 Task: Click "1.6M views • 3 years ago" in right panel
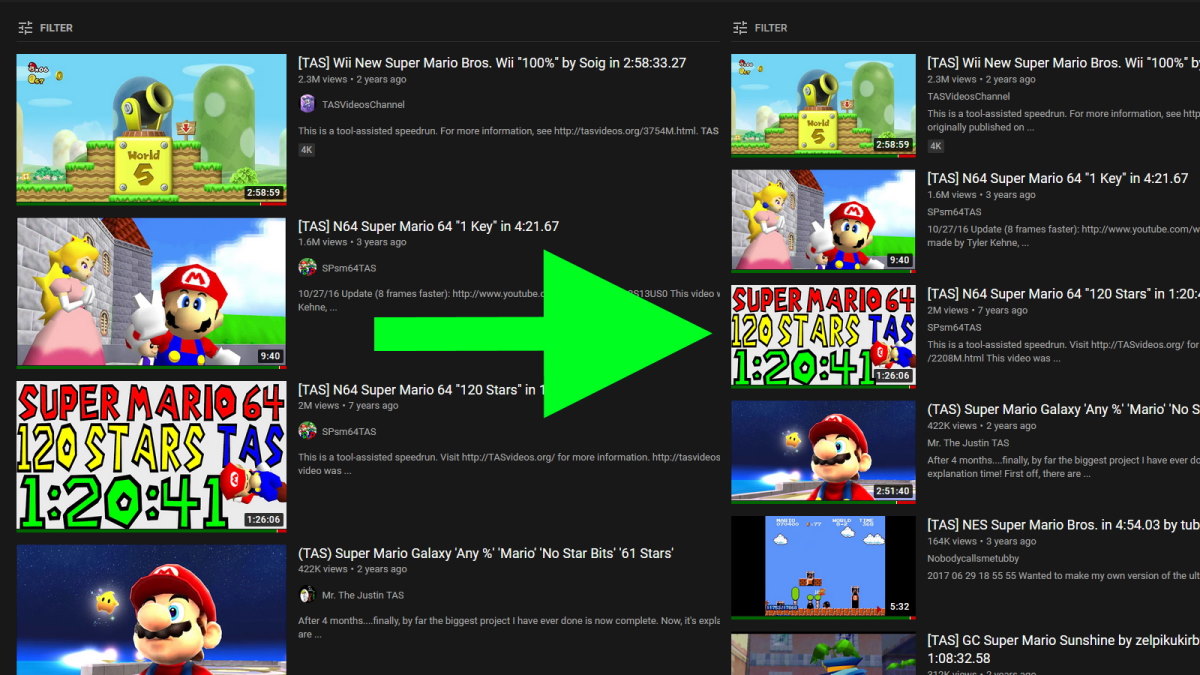tap(981, 195)
